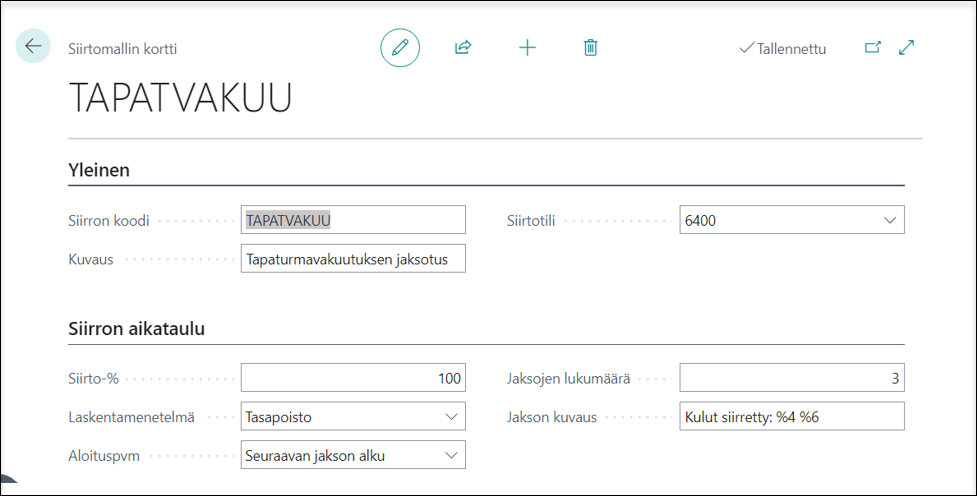Viewport: 977px width, 496px height.
Task: Click the Siirron koodi input field
Action: tap(353, 220)
